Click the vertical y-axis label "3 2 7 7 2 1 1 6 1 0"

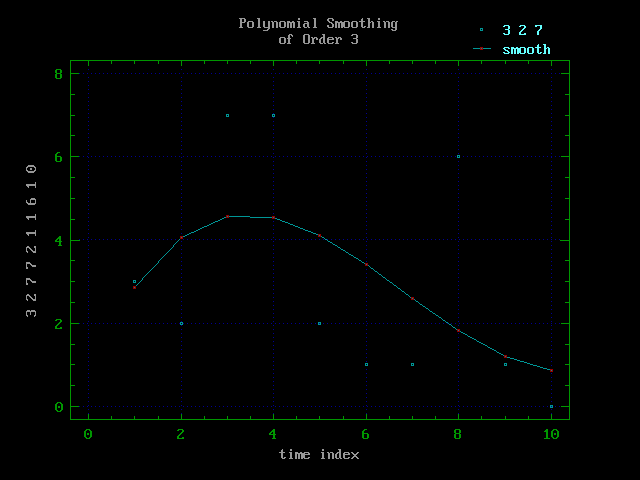pos(31,240)
